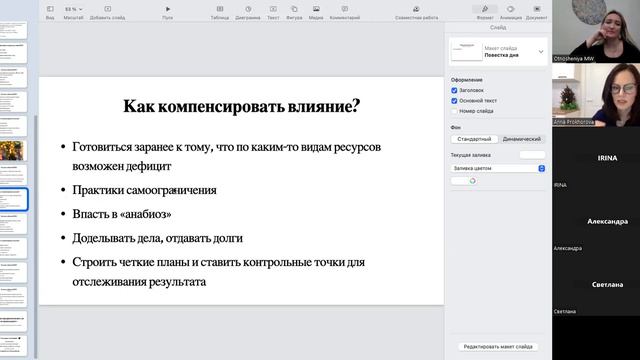Toggle the Основной текст checkbox
640x360 pixels.
[454, 100]
